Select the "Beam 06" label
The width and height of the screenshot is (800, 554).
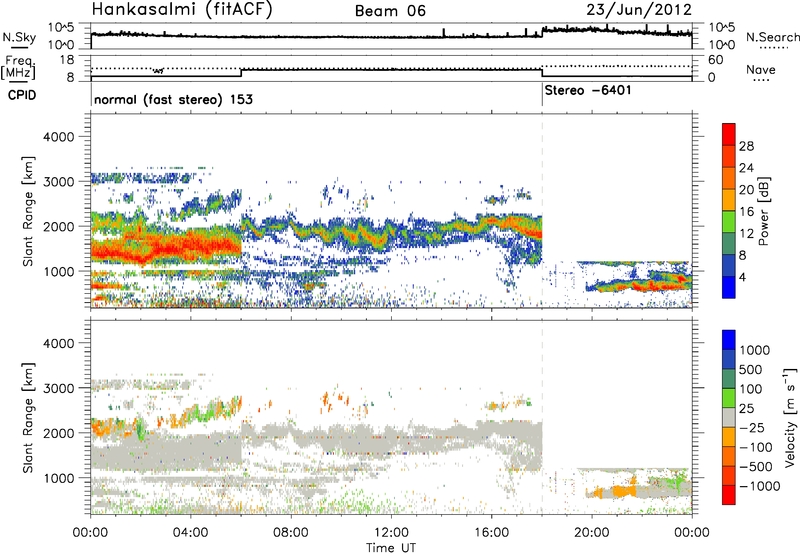(x=390, y=11)
